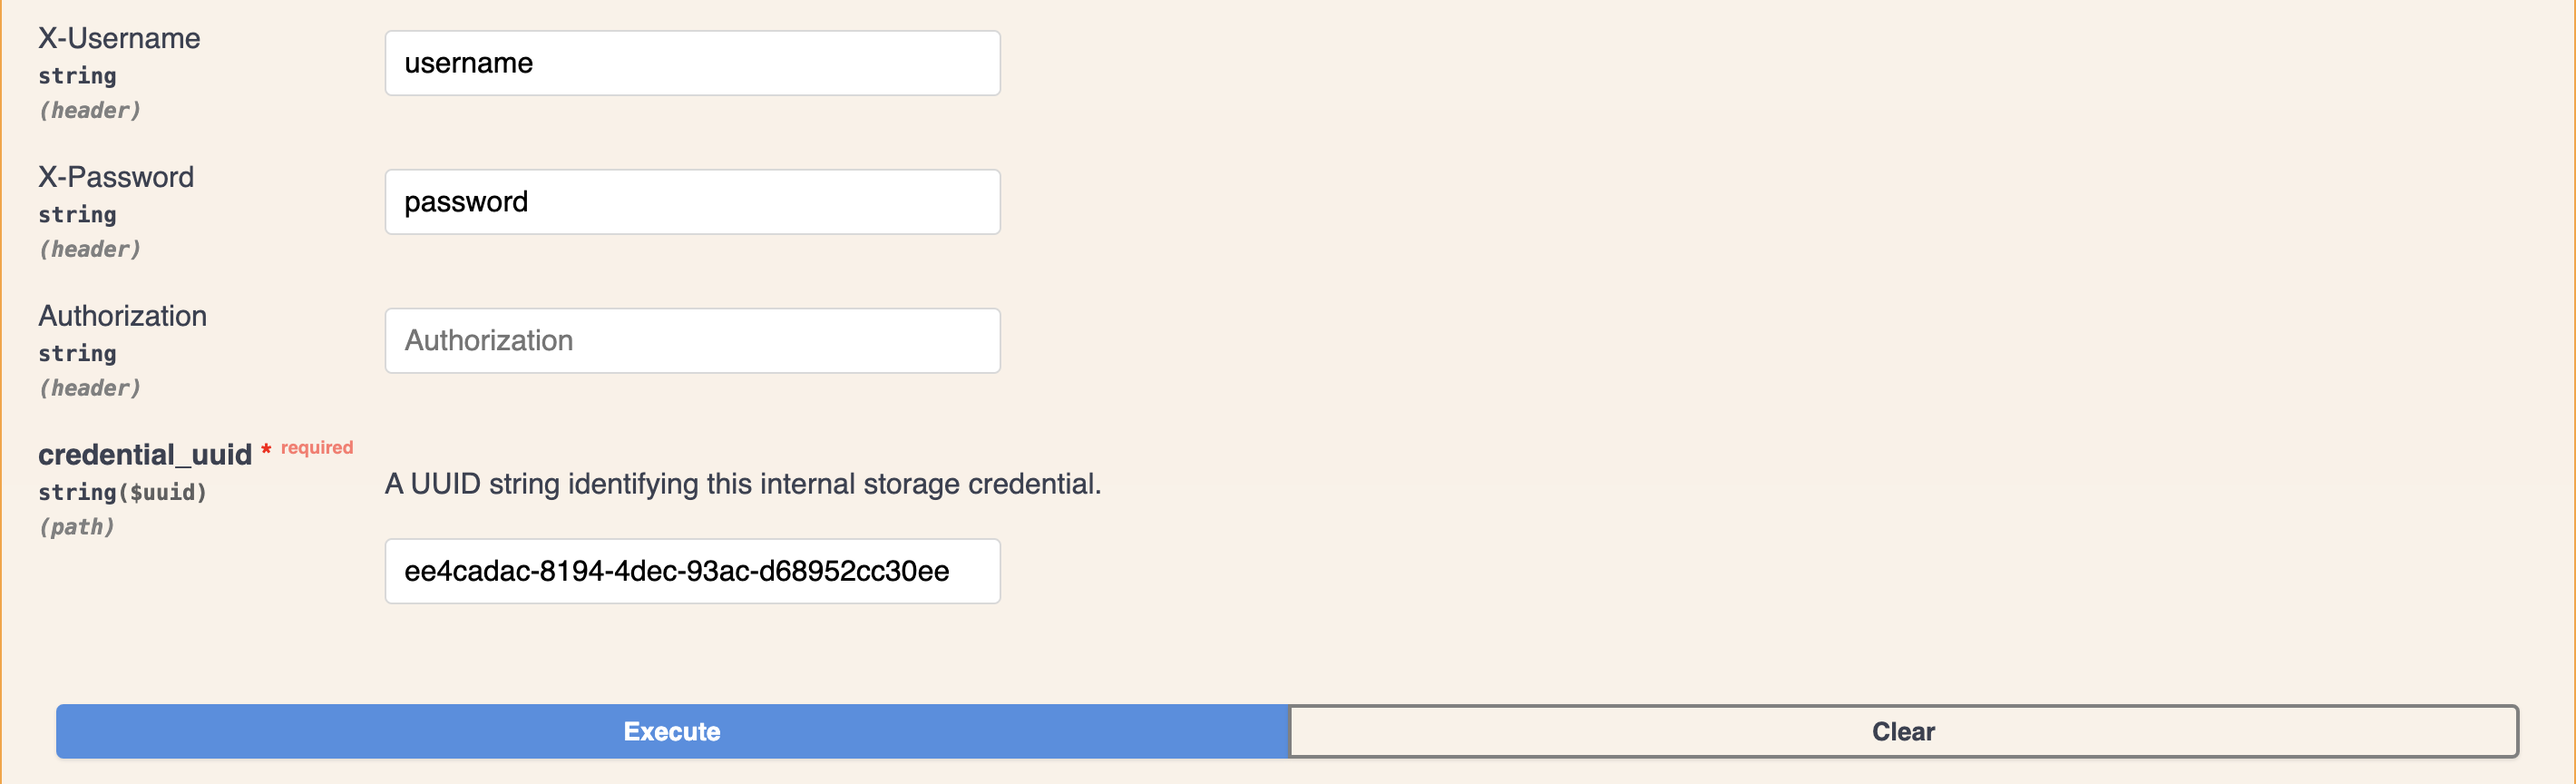Image resolution: width=2576 pixels, height=784 pixels.
Task: Click the 'string' type under X-Password
Action: [77, 215]
